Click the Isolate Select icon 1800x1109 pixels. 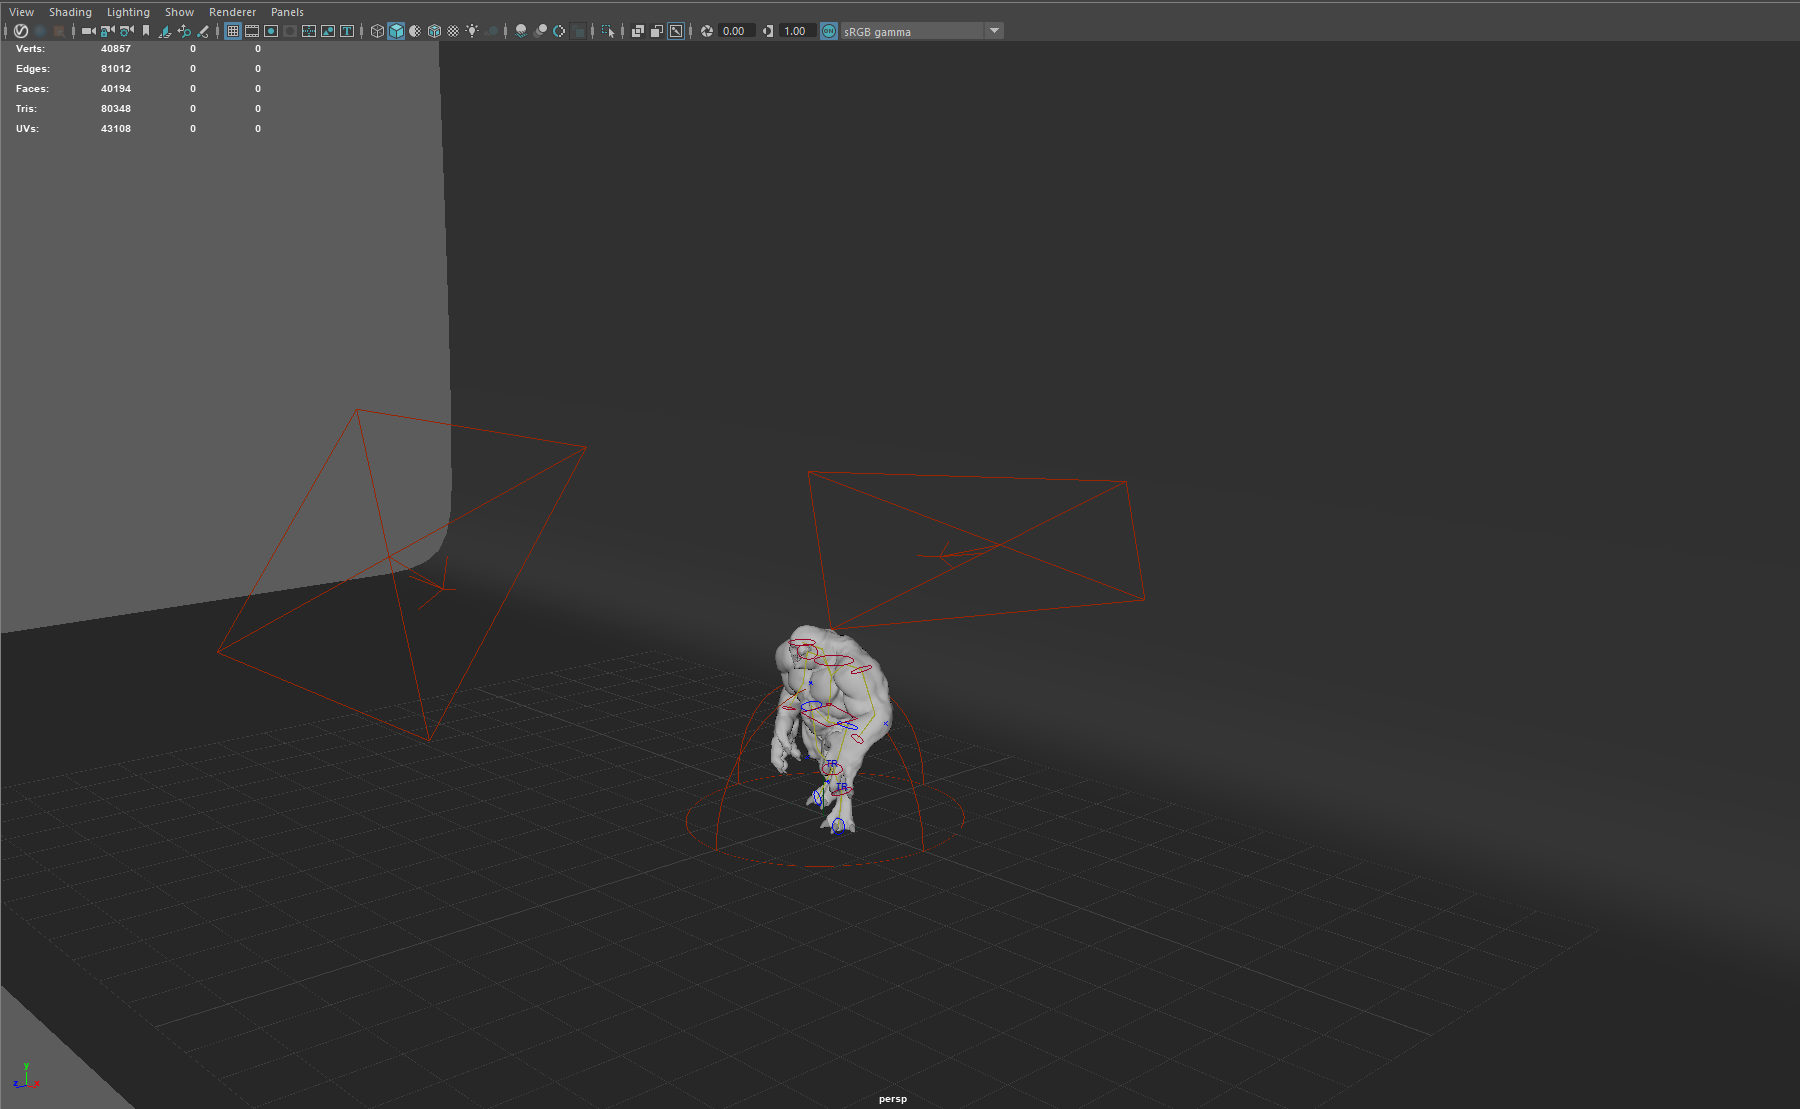coord(608,31)
